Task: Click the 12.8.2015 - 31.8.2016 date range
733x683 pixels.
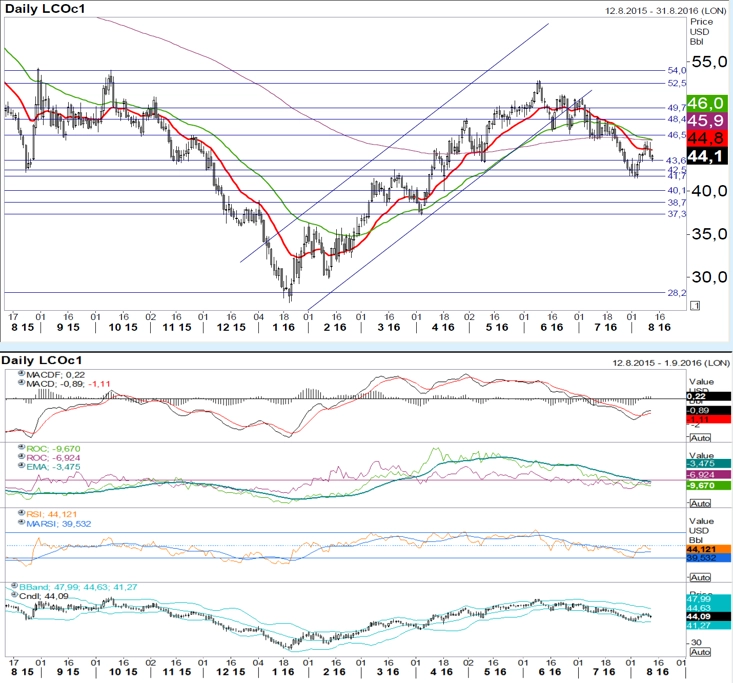Action: [666, 10]
